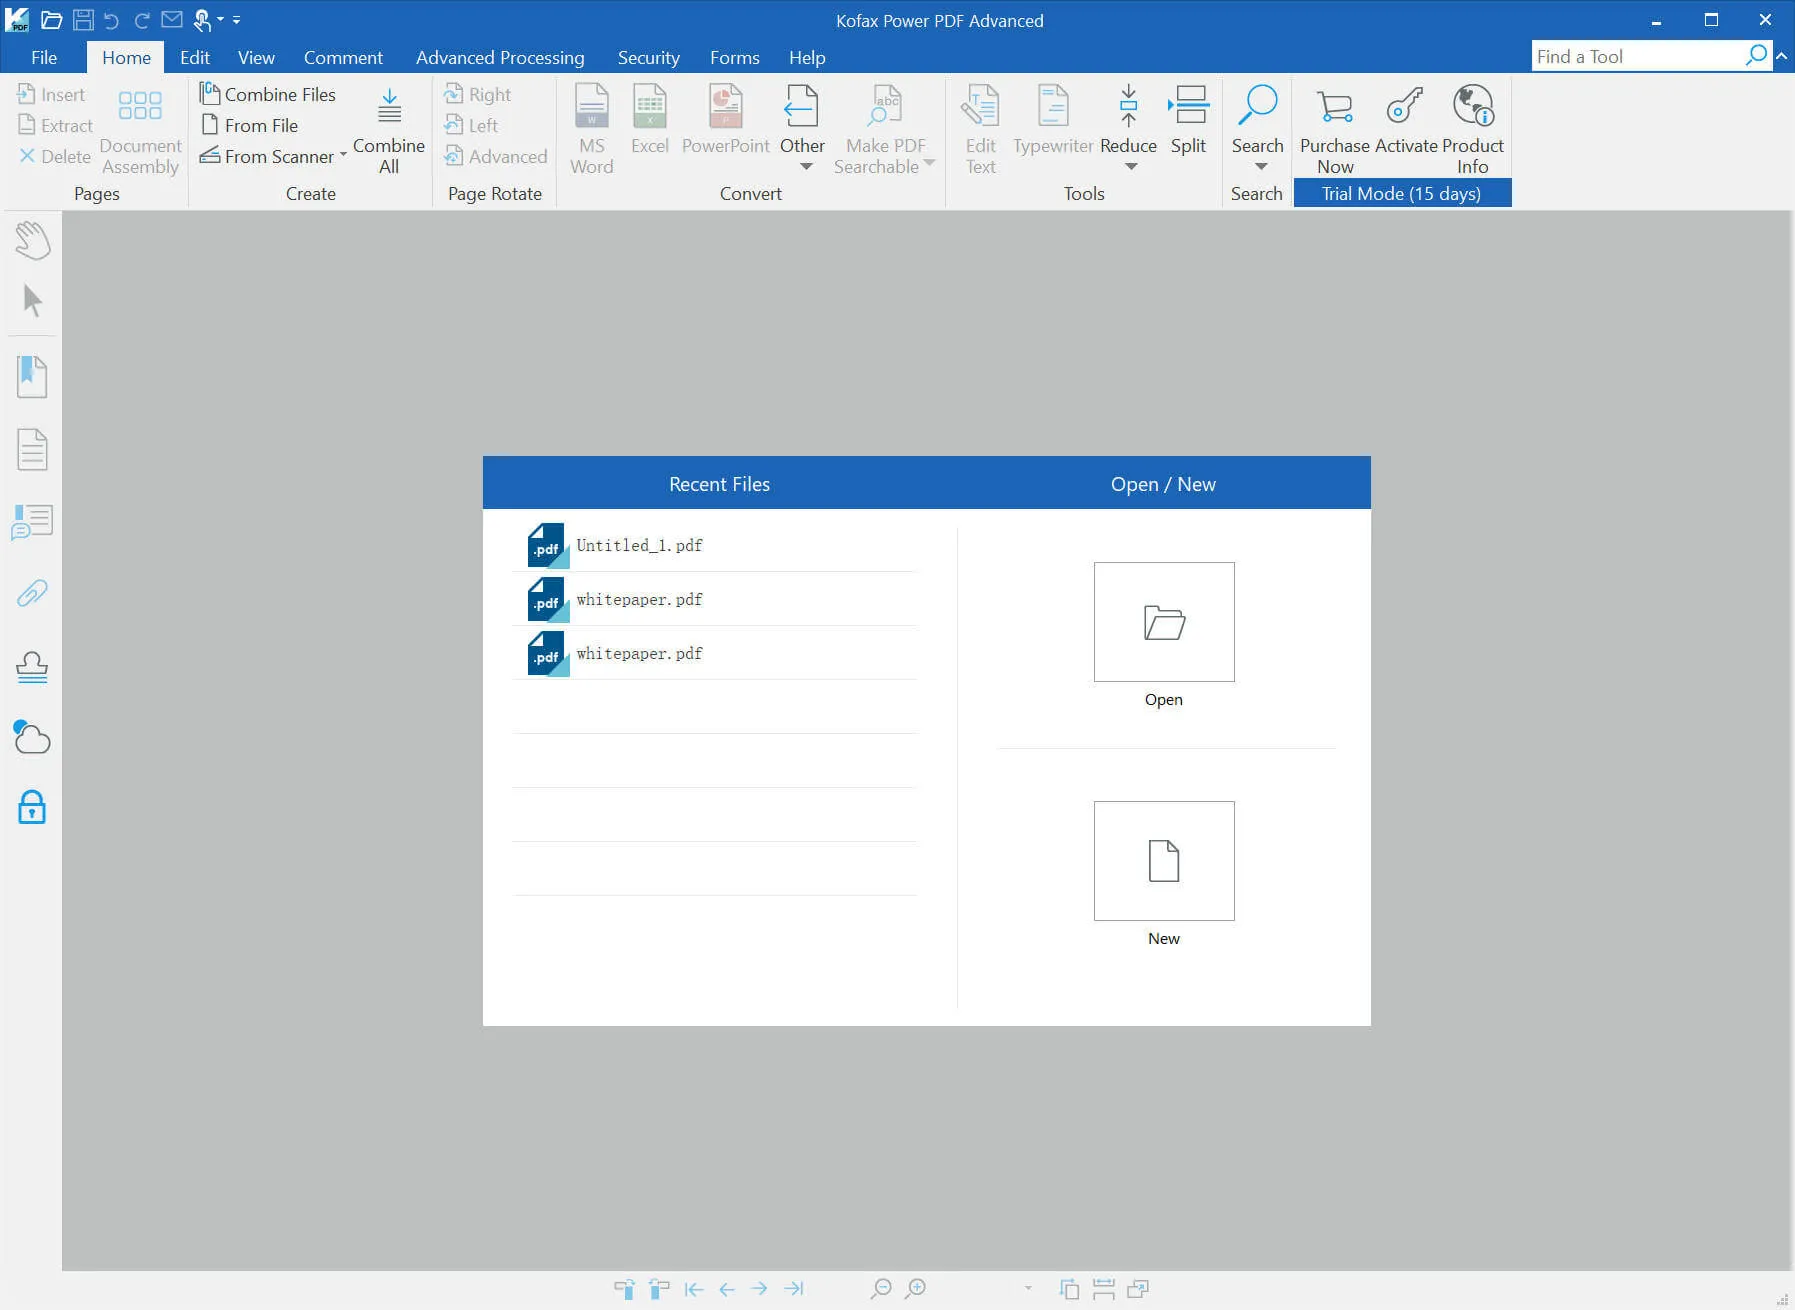Switch to the View tab

(256, 57)
